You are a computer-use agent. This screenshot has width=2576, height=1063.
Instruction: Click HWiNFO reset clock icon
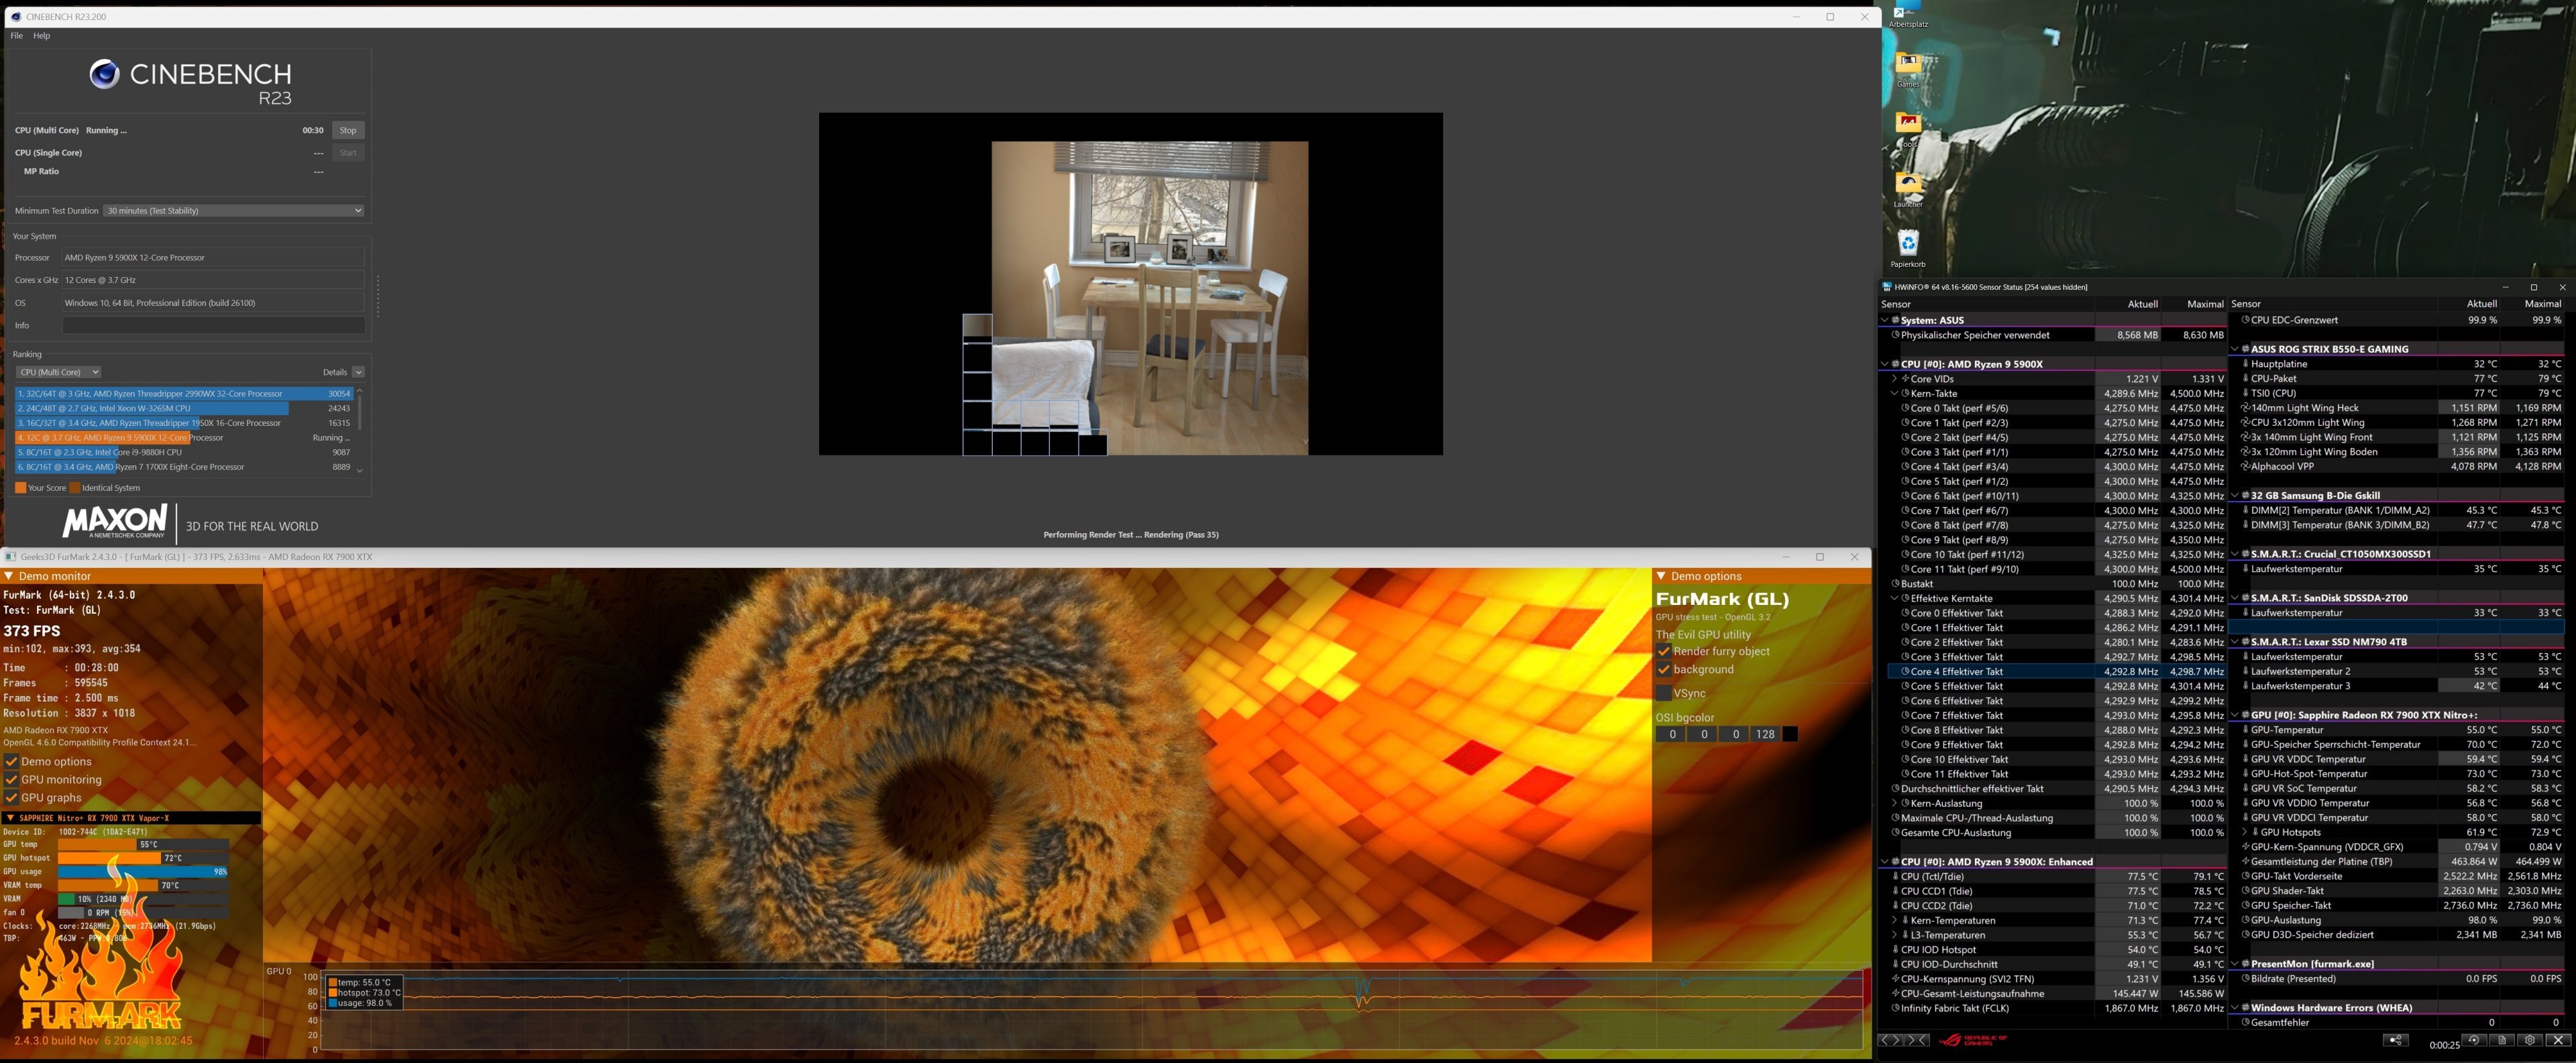2474,1040
